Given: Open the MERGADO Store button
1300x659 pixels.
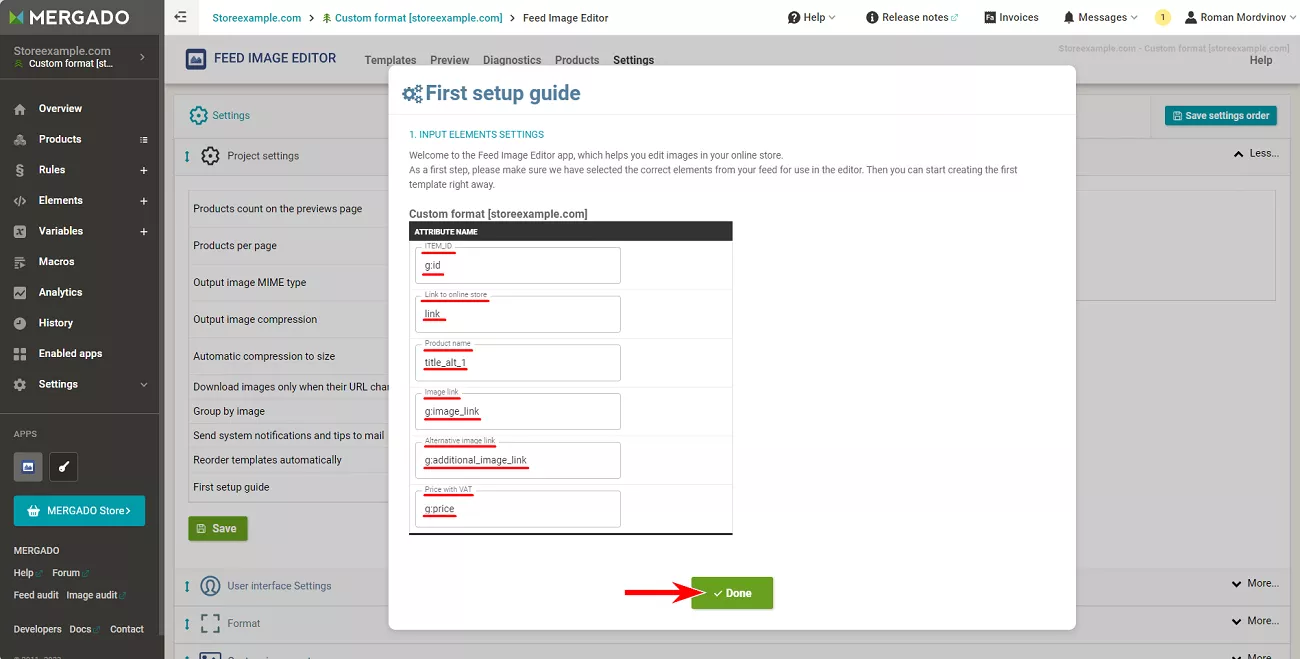Looking at the screenshot, I should pyautogui.click(x=79, y=511).
